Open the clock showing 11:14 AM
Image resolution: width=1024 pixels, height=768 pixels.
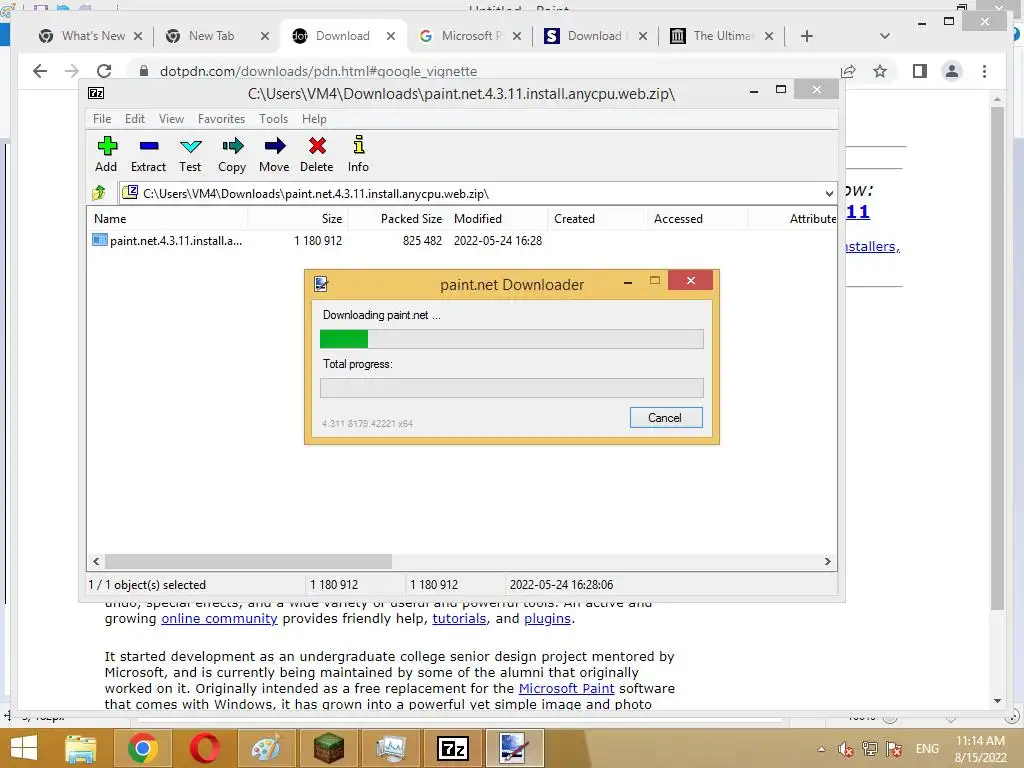(x=980, y=749)
